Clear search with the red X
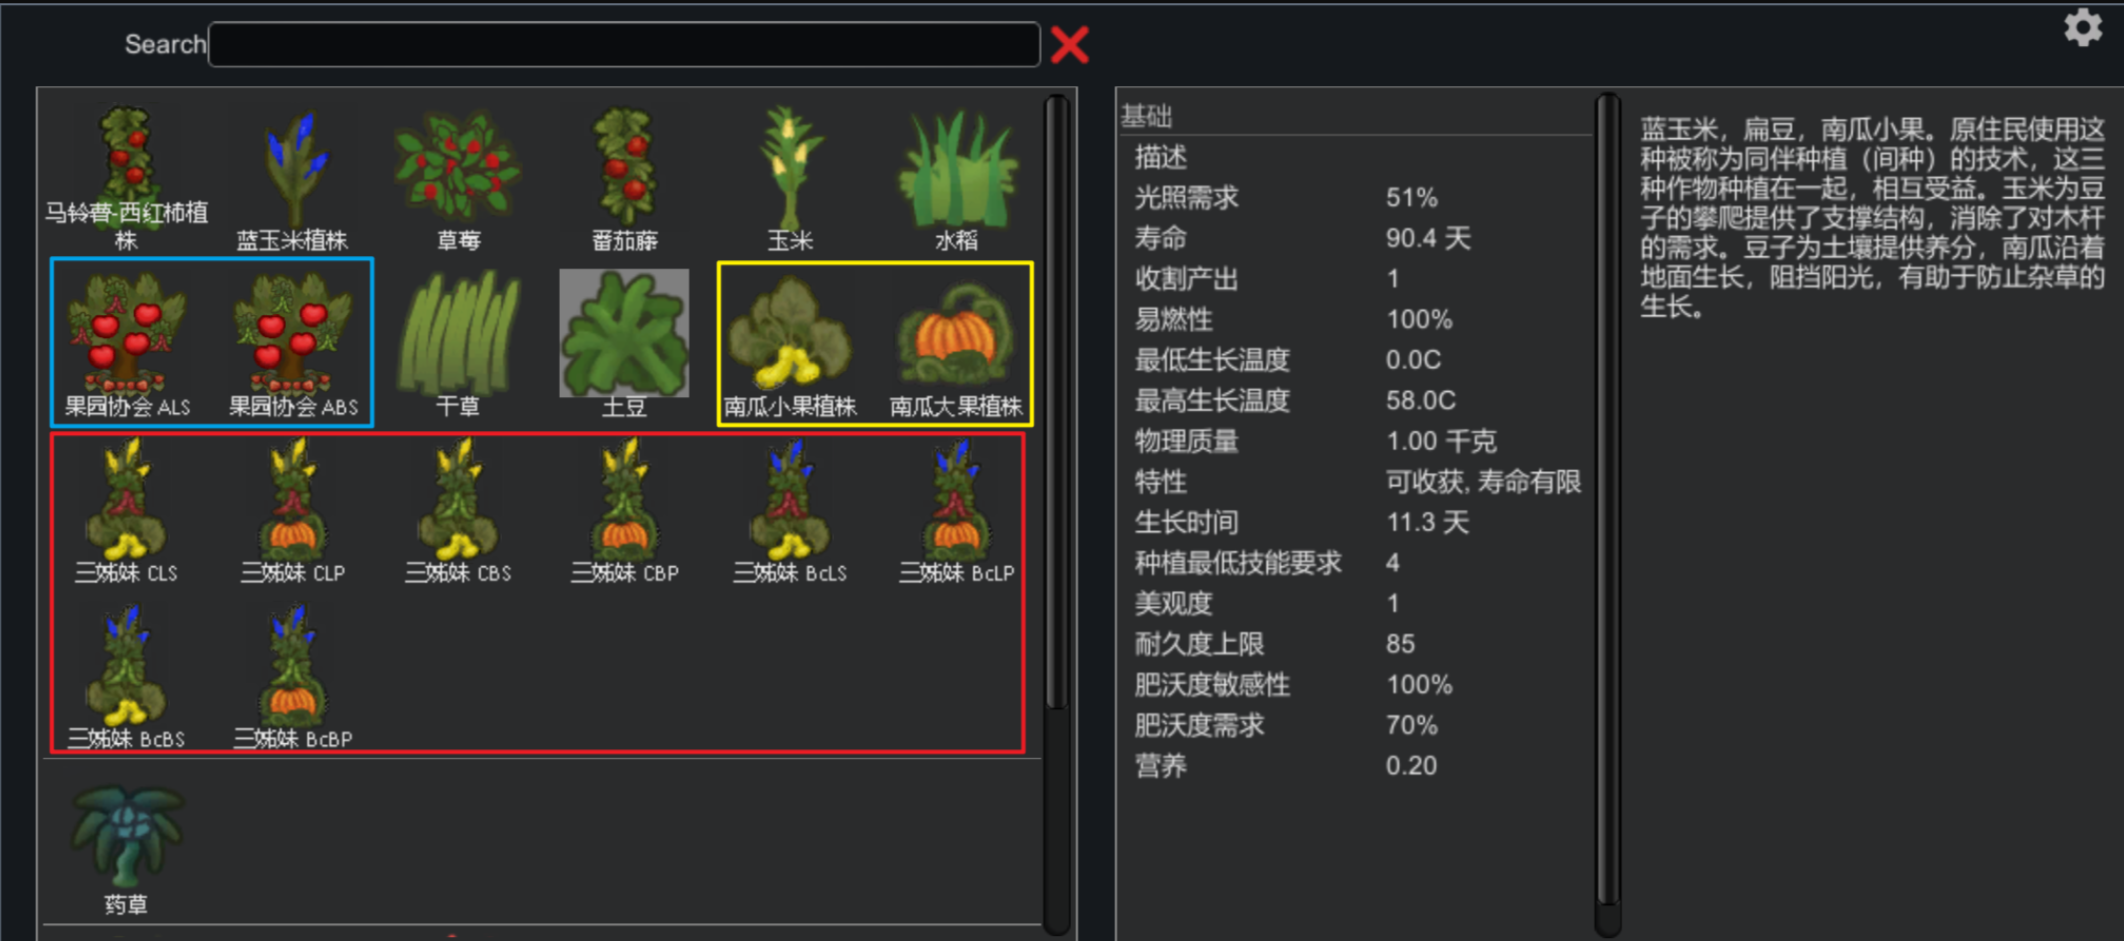 coord(1070,45)
